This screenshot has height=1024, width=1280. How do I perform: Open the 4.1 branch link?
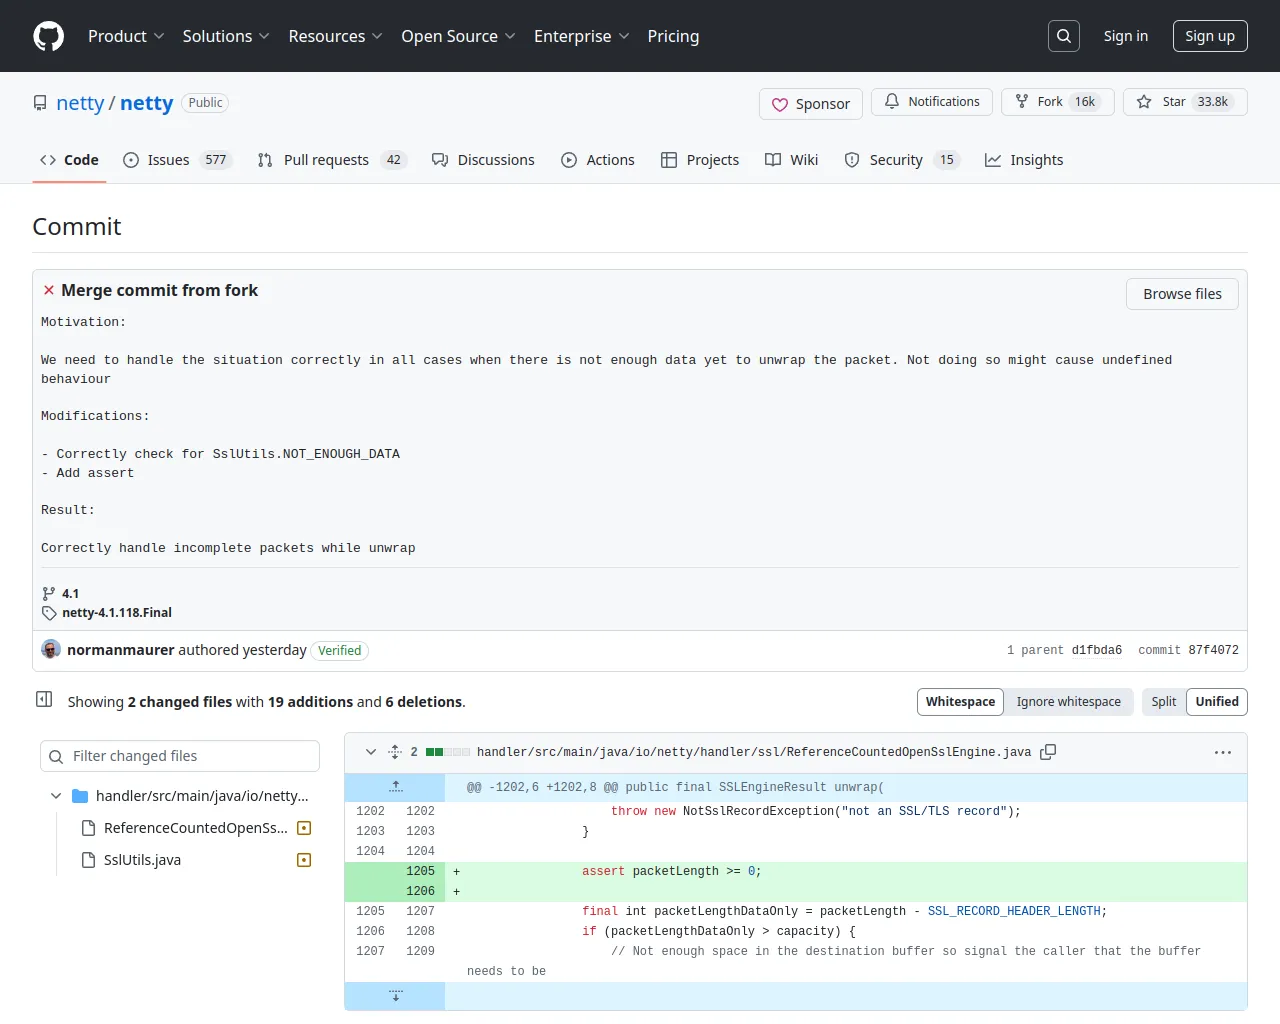(x=70, y=593)
